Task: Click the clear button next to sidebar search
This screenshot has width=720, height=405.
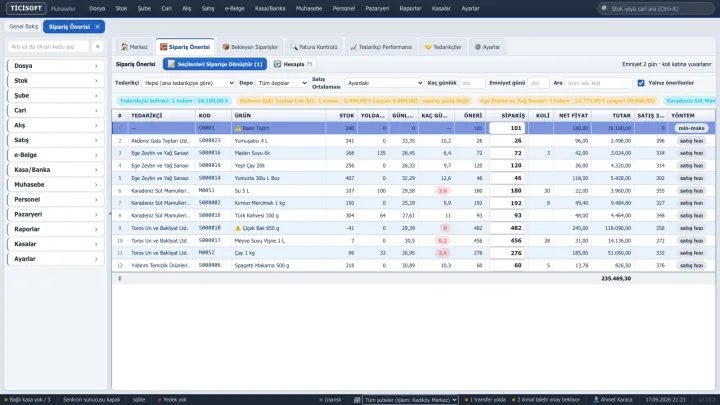Action: click(97, 46)
